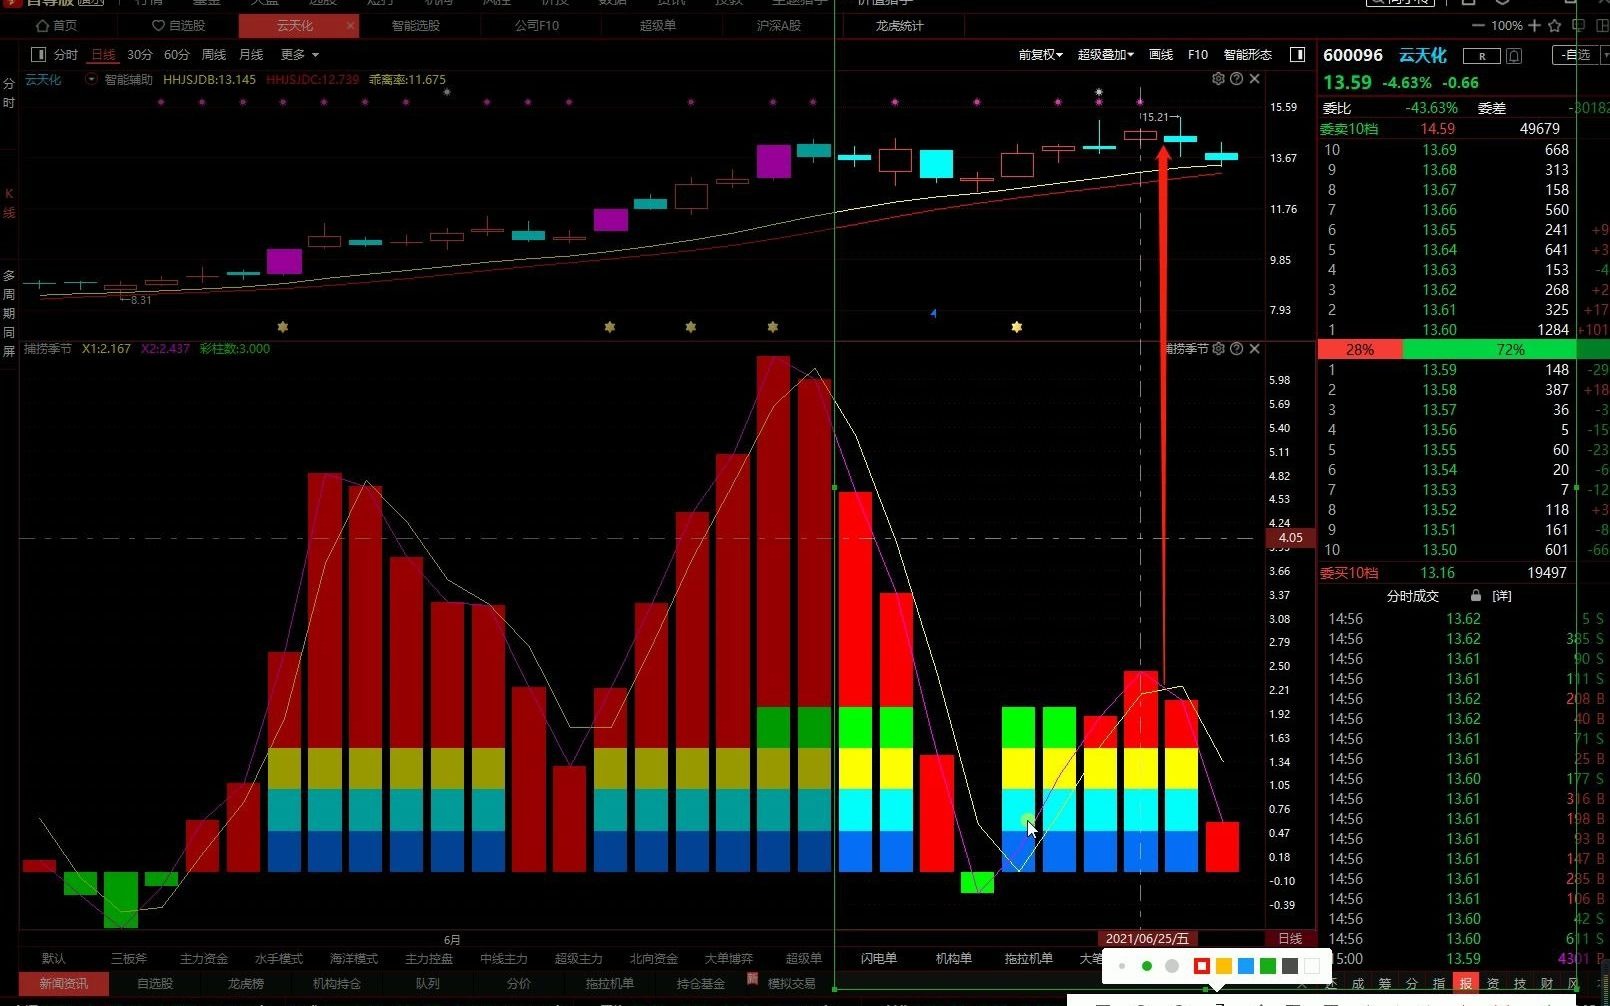Click the small green dot in the annotation toolbar
Viewport: 1610px width, 1006px height.
point(1147,966)
